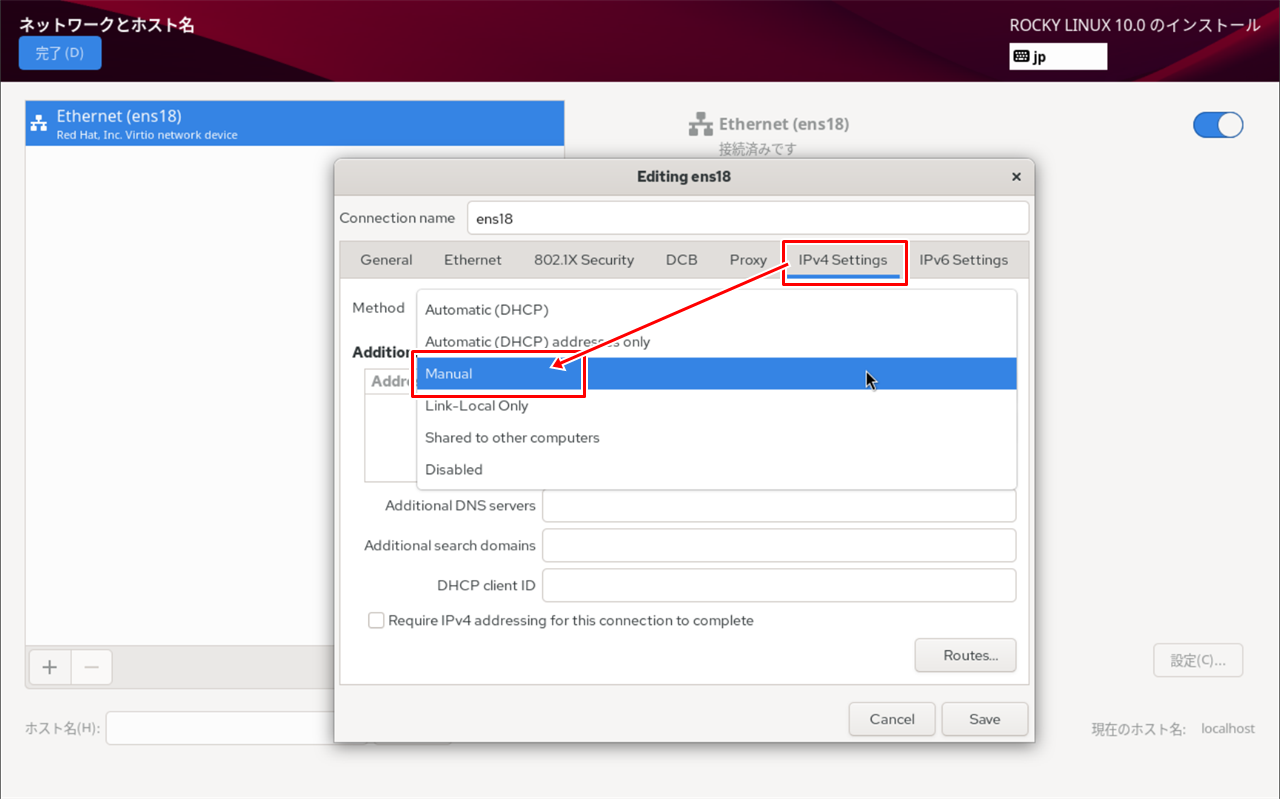This screenshot has height=799, width=1280.
Task: Click the keyboard layout jp indicator
Action: coord(1057,57)
